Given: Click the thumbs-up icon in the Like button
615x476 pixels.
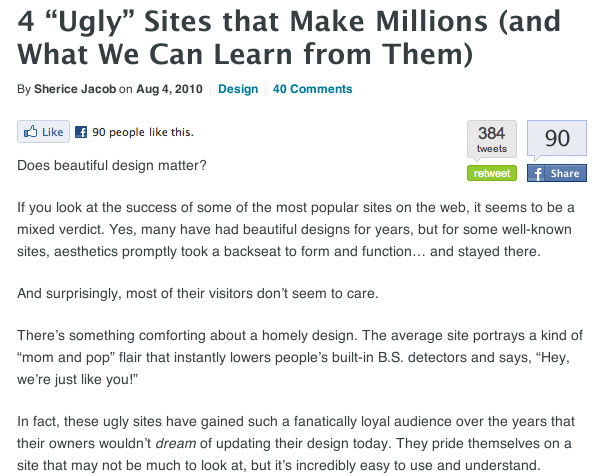Looking at the screenshot, I should 31,131.
